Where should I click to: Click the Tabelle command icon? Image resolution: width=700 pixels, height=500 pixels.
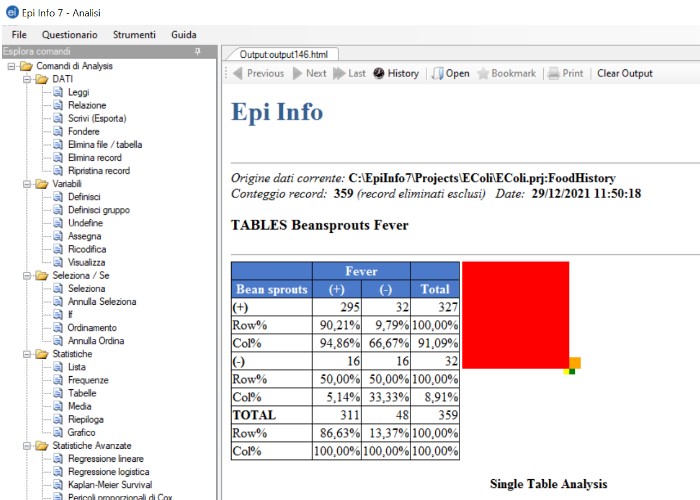[x=58, y=393]
